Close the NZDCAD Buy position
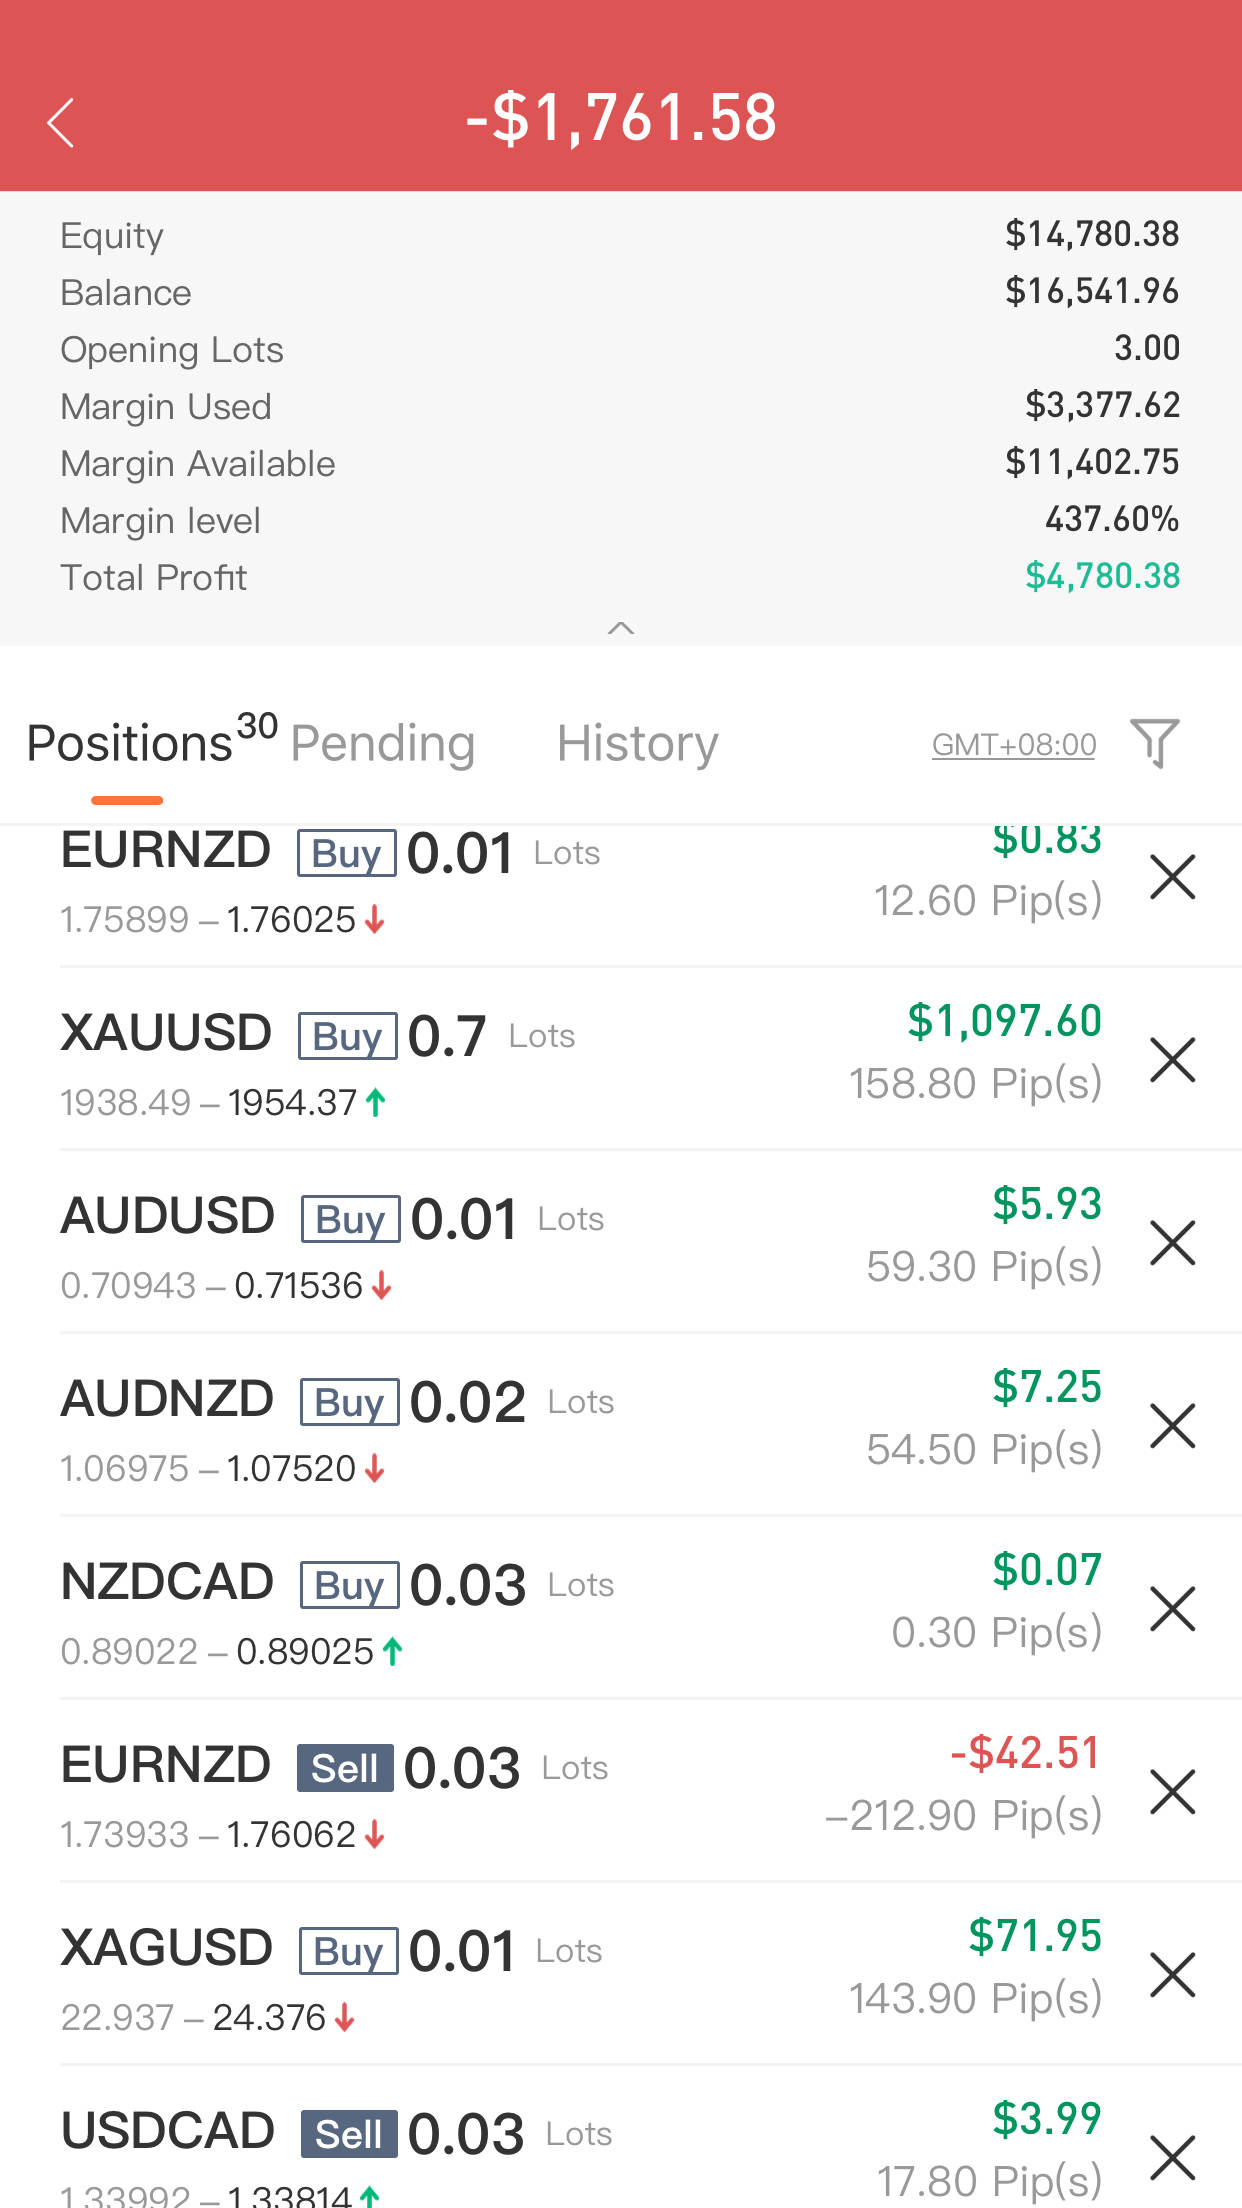1242x2208 pixels. click(x=1172, y=1609)
